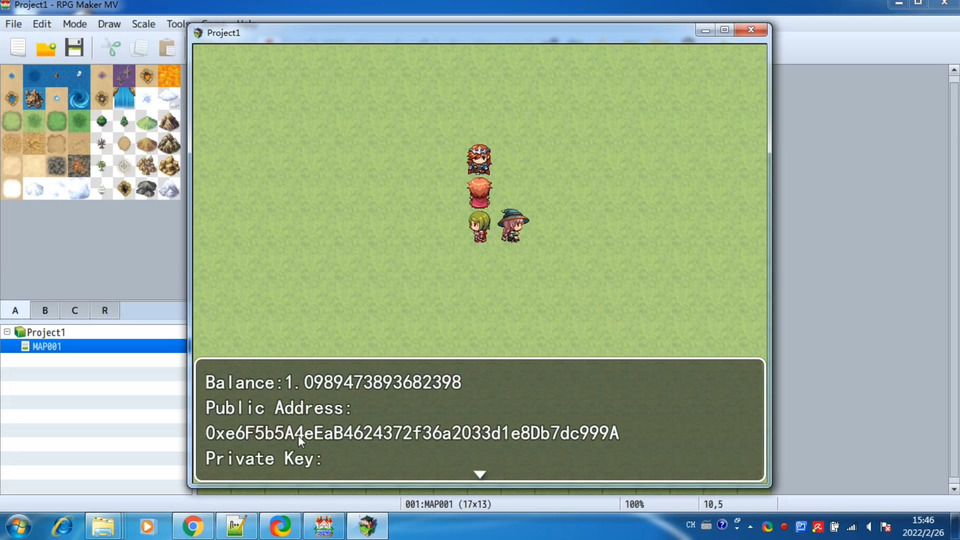Screen dimensions: 960x540
Task: Open the Windows Start menu
Action: coord(18,527)
